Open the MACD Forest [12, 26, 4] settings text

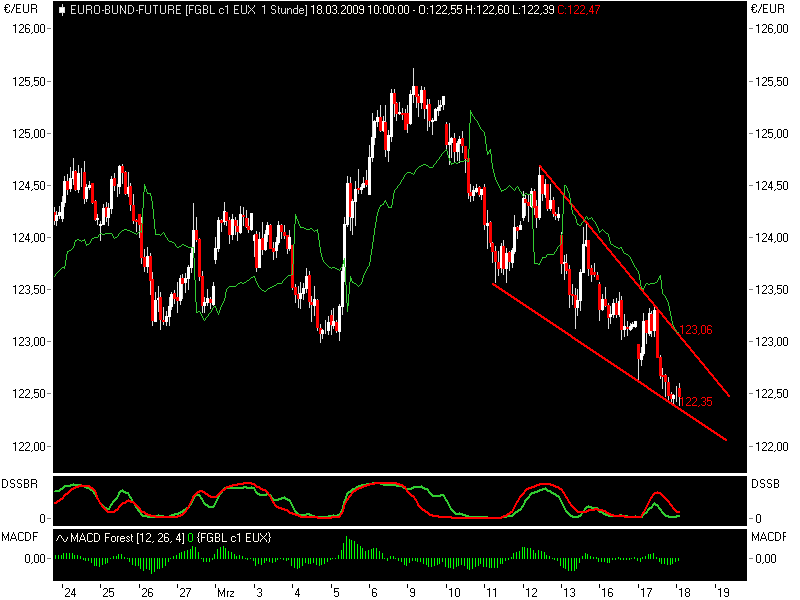point(127,537)
